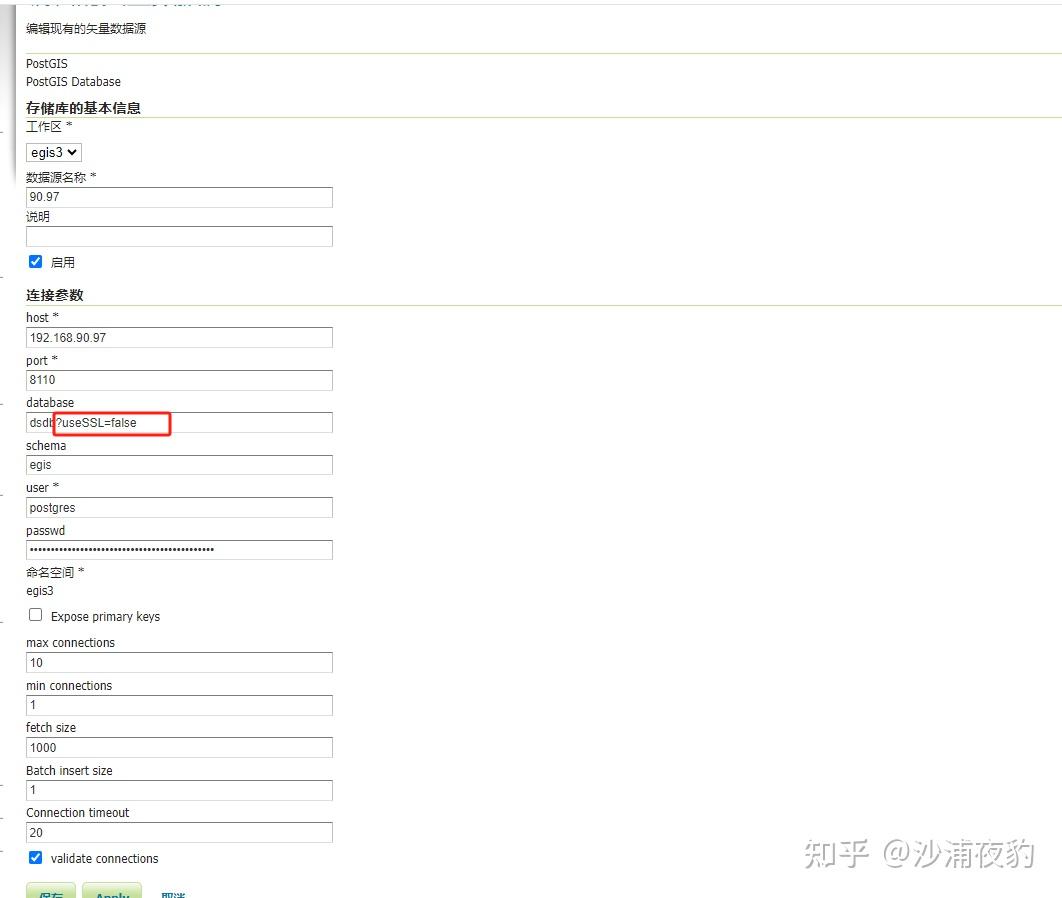
Task: Expand the workspace combo box arrow
Action: point(72,152)
